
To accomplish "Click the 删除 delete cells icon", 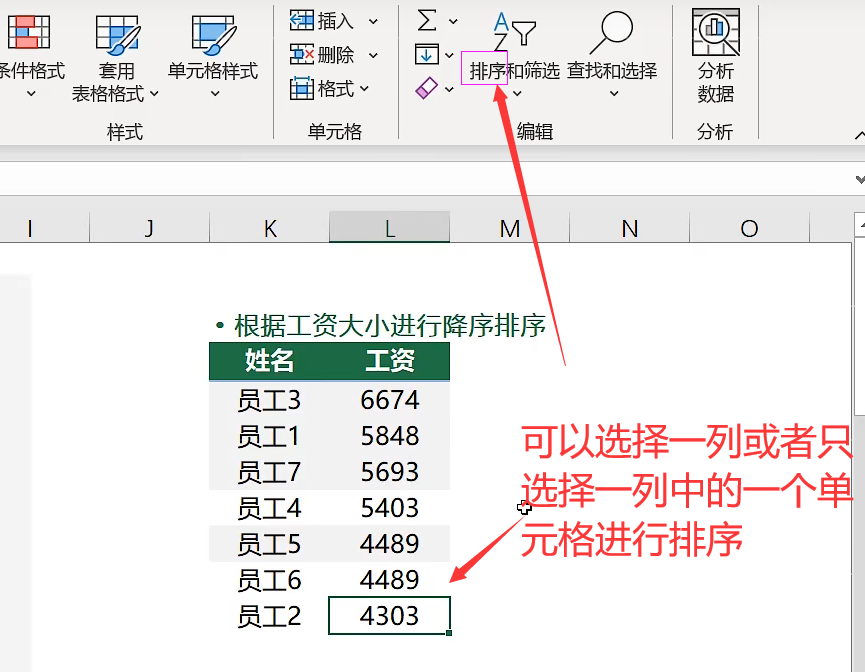I will pos(302,55).
